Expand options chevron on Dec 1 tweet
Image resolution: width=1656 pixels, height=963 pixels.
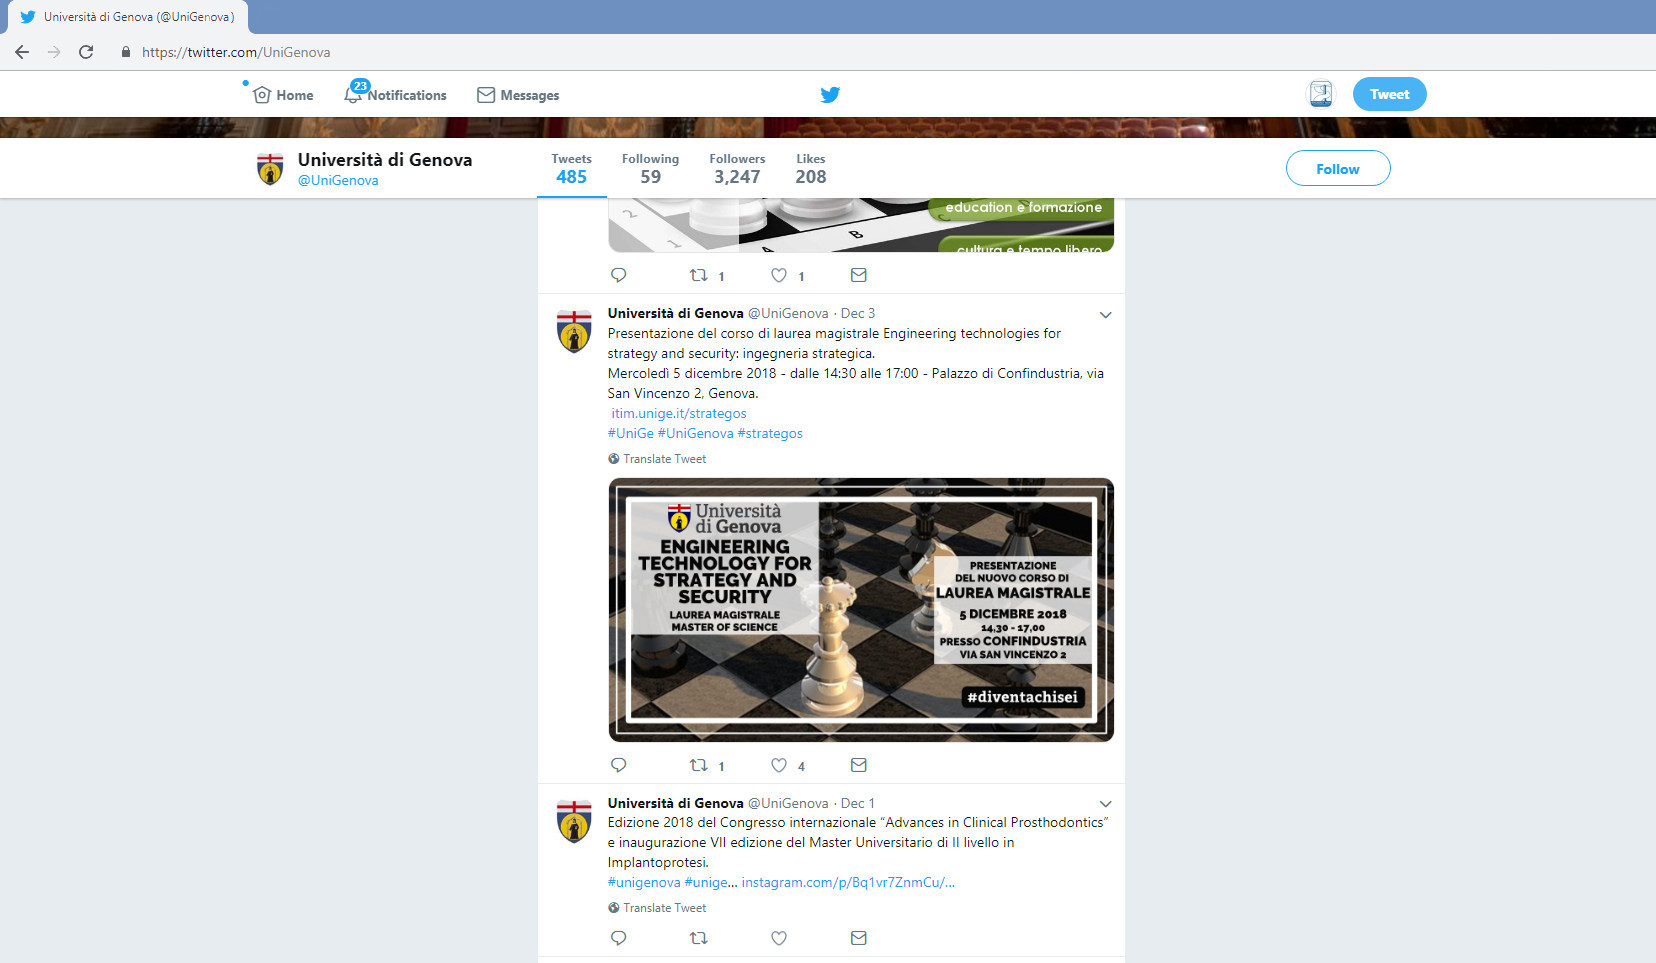pos(1105,804)
